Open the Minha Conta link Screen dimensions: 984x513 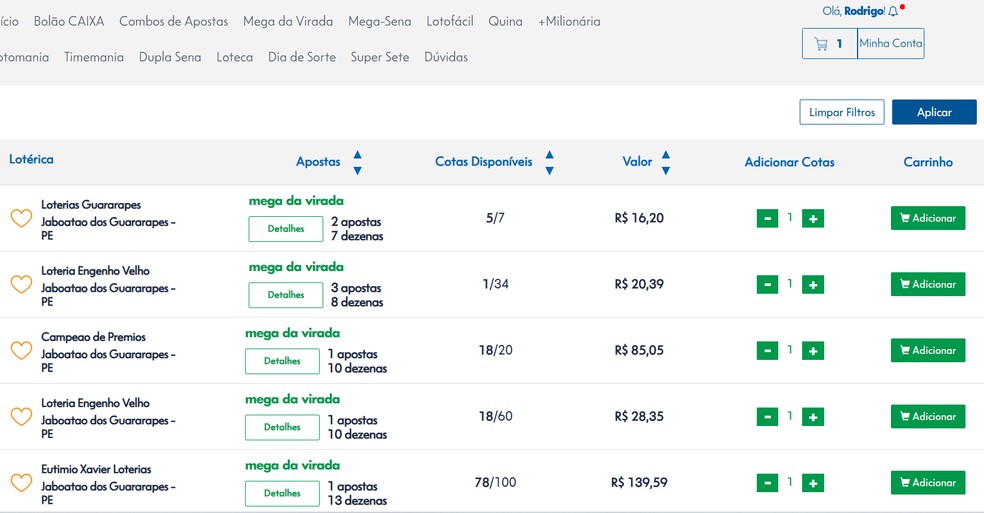pyautogui.click(x=891, y=44)
